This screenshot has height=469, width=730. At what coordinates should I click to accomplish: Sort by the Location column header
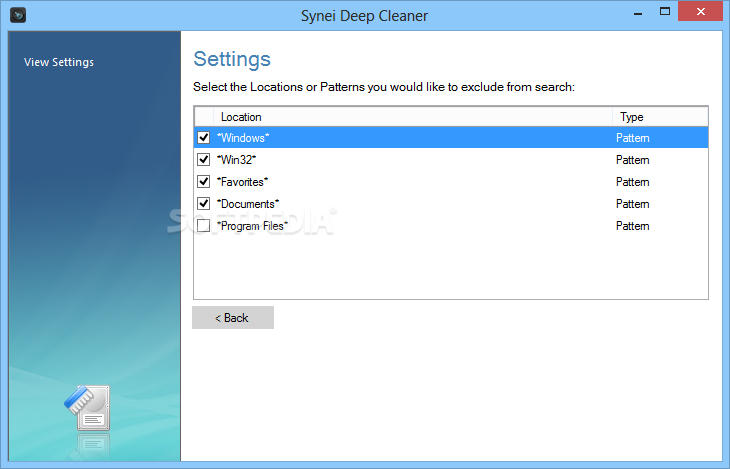(x=412, y=116)
